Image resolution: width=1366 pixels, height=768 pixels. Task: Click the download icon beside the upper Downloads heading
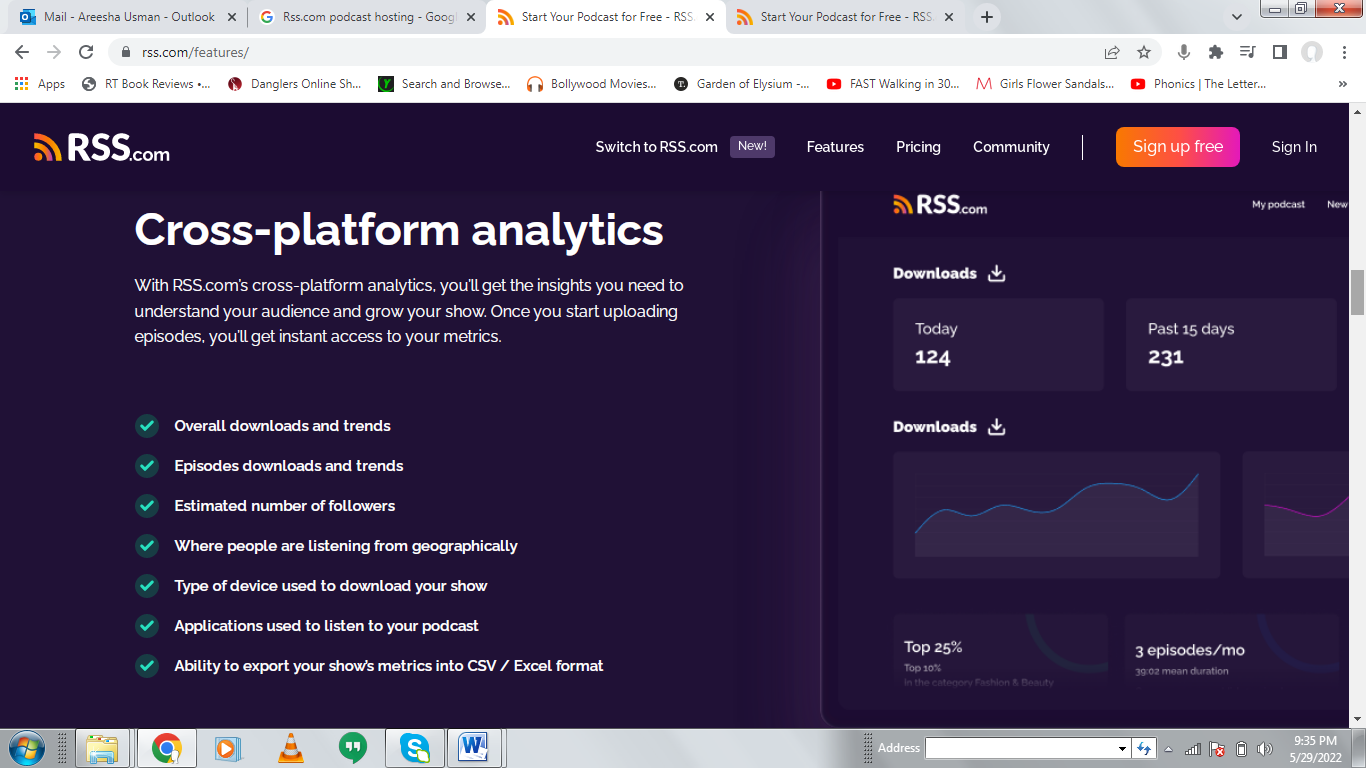(996, 273)
